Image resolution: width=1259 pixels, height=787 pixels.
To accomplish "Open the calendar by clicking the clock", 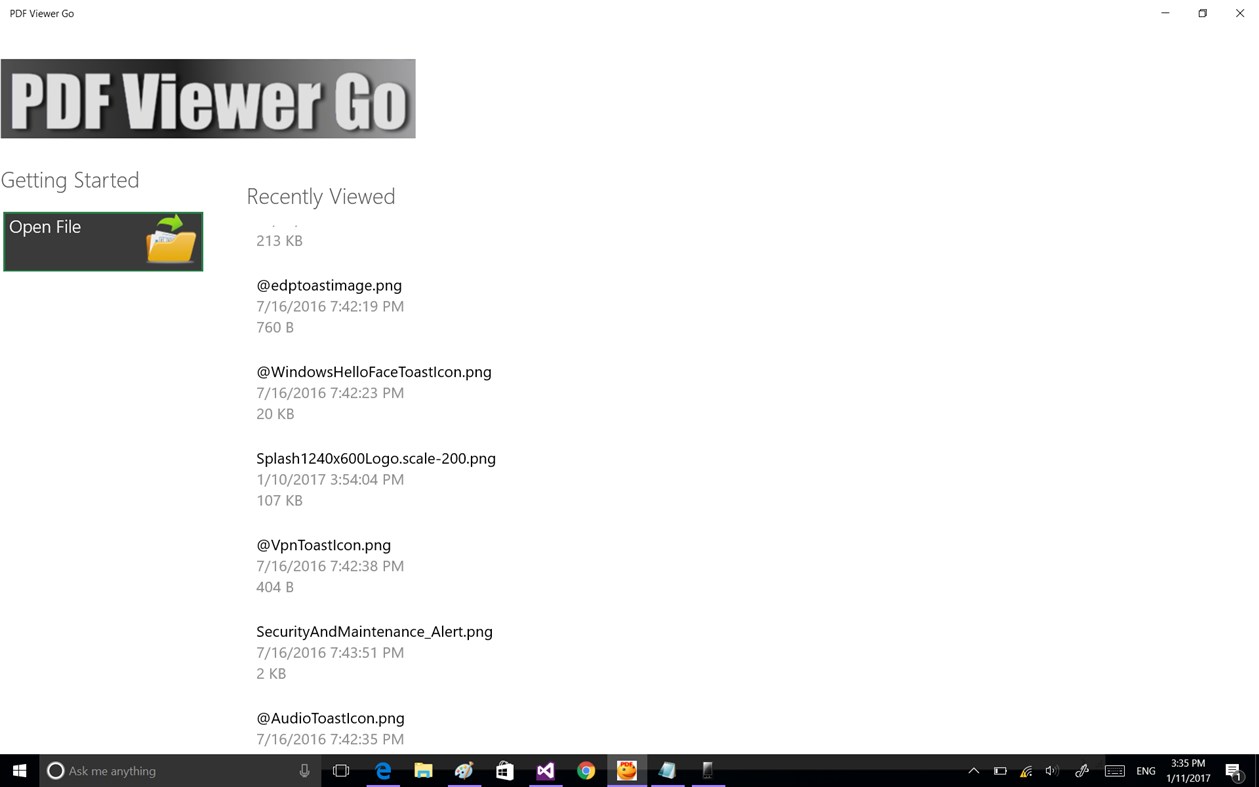I will click(1187, 770).
